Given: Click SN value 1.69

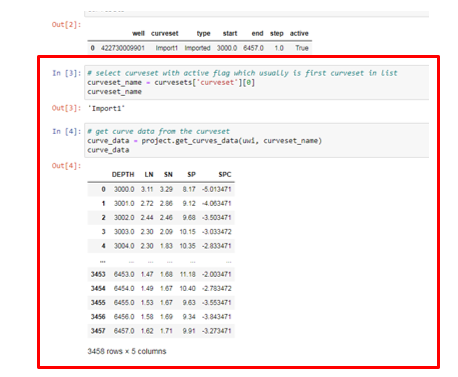Looking at the screenshot, I should click(166, 317).
